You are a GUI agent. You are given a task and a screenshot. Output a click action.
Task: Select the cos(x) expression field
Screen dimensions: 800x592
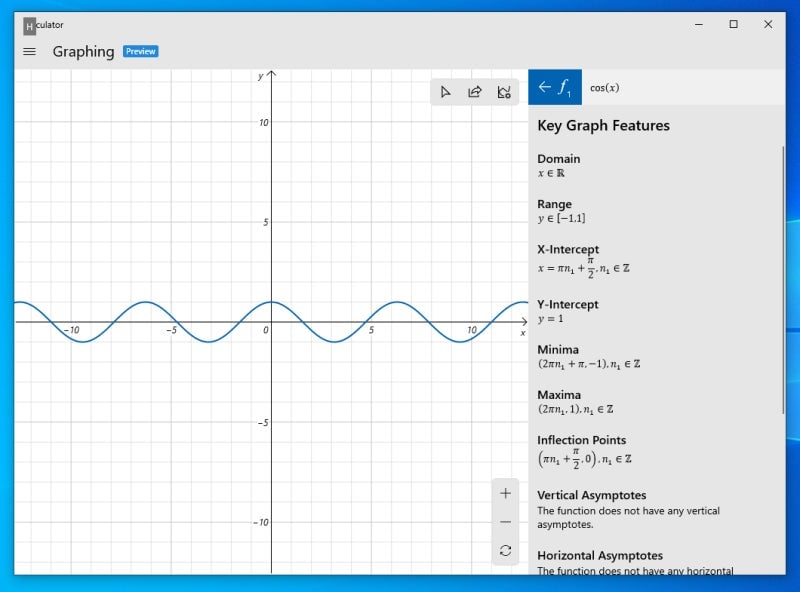coord(680,88)
